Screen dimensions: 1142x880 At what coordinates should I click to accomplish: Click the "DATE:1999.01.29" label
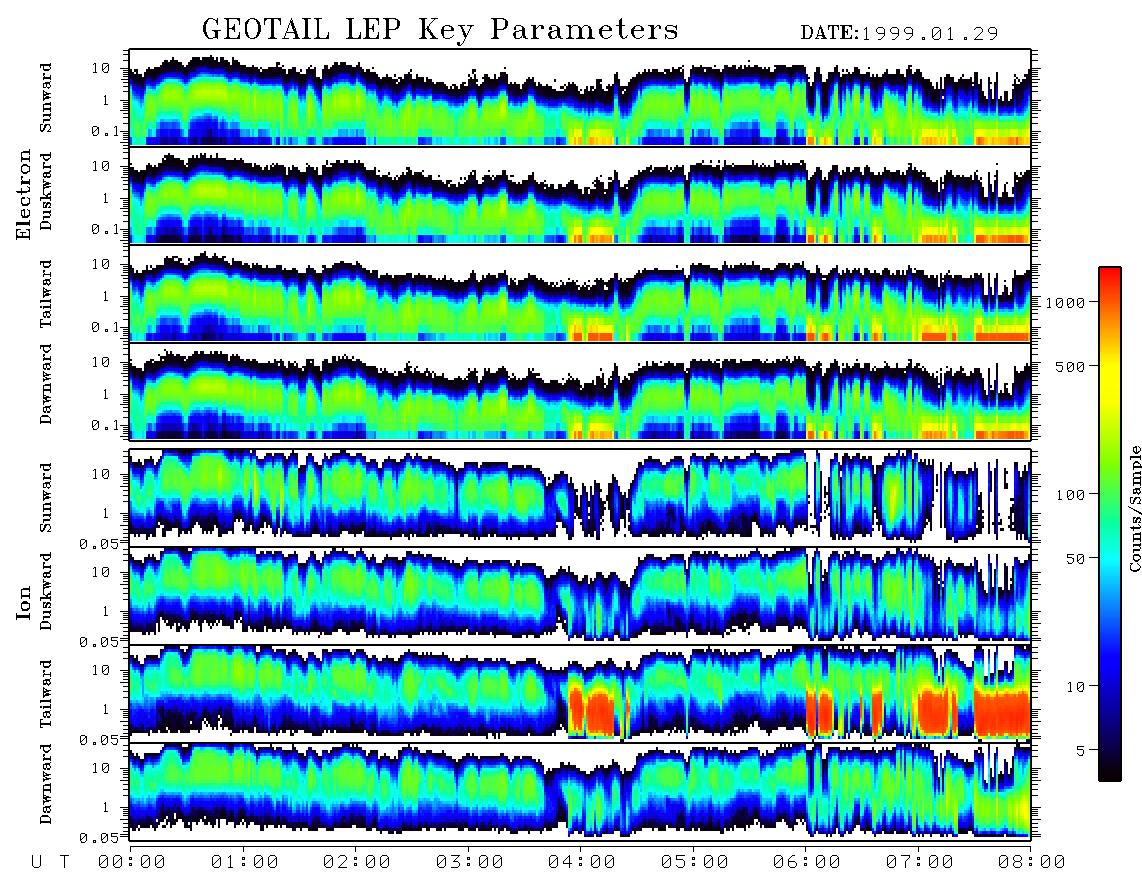tap(899, 33)
